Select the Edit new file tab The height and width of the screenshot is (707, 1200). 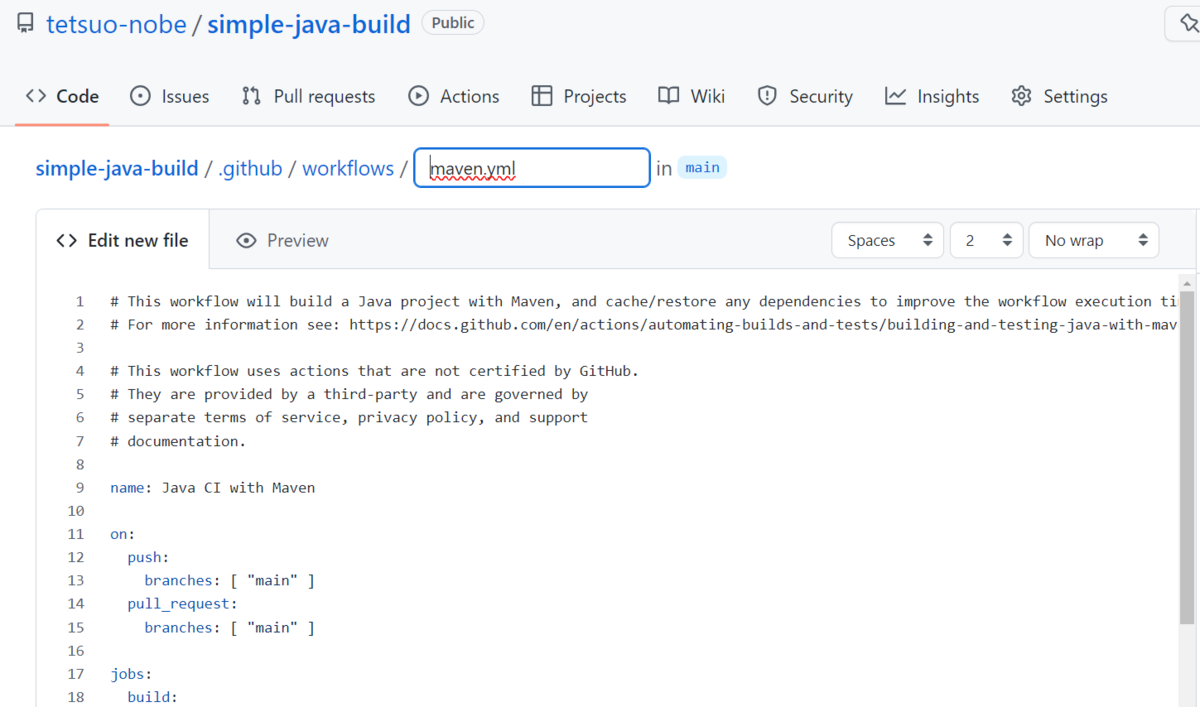coord(123,240)
